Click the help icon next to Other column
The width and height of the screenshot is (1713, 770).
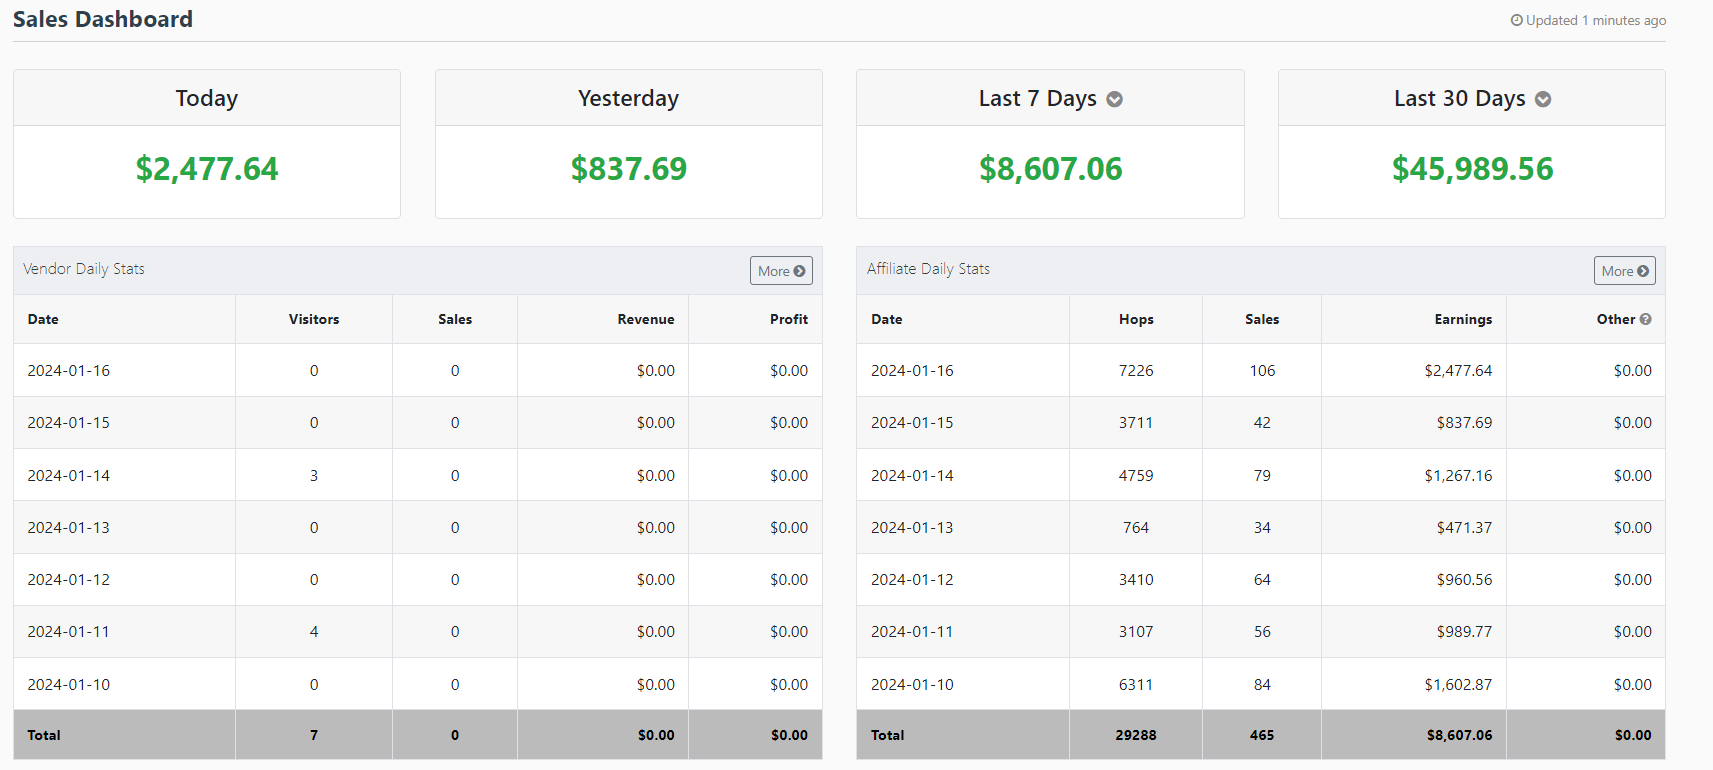coord(1646,319)
